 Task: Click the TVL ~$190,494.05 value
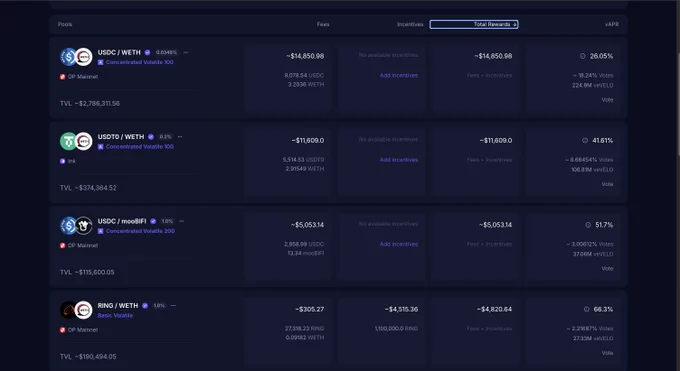(88, 357)
